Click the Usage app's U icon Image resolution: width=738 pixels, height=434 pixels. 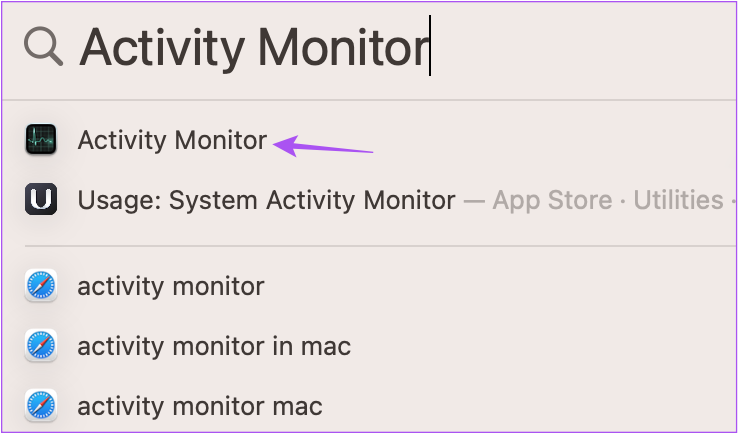click(43, 200)
